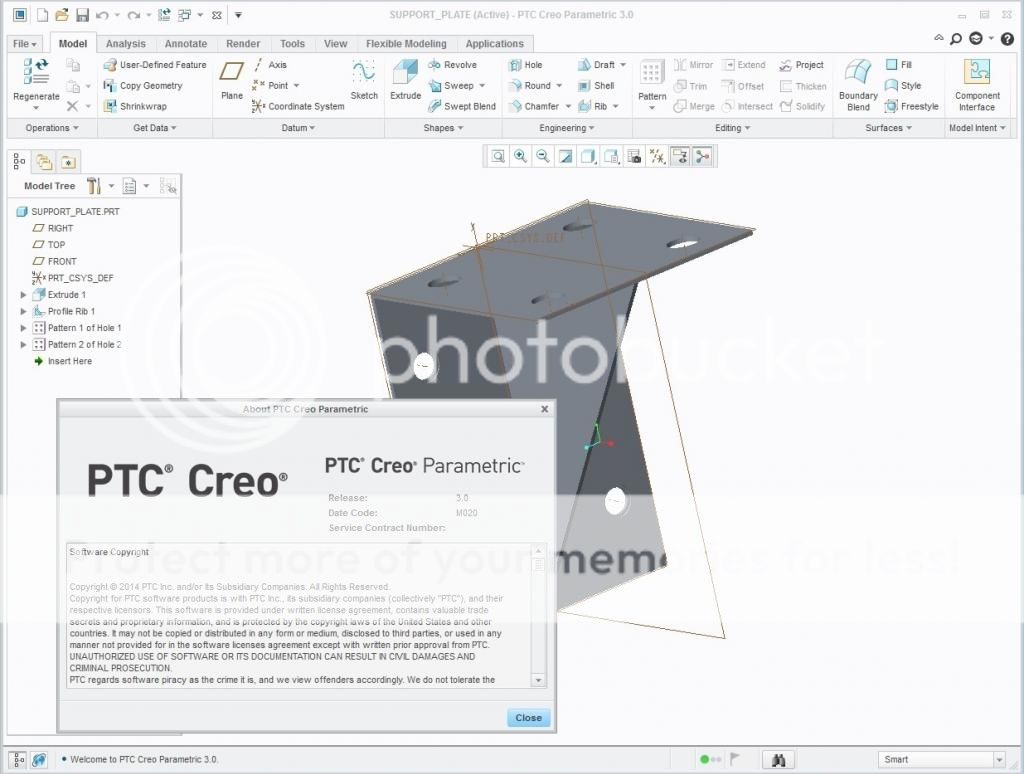The image size is (1024, 774).
Task: Select the TOP datum plane in tree
Action: pos(56,245)
